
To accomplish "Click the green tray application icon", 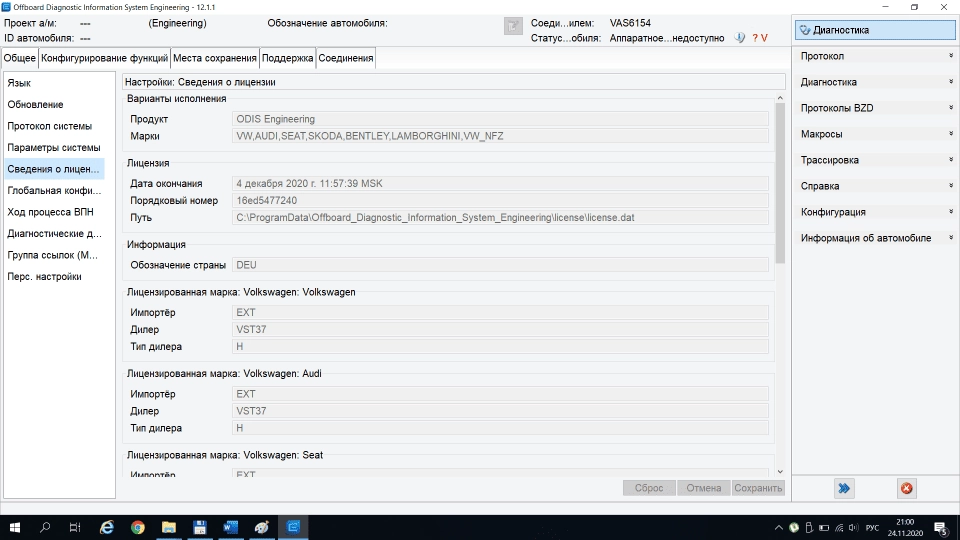I will [x=793, y=527].
